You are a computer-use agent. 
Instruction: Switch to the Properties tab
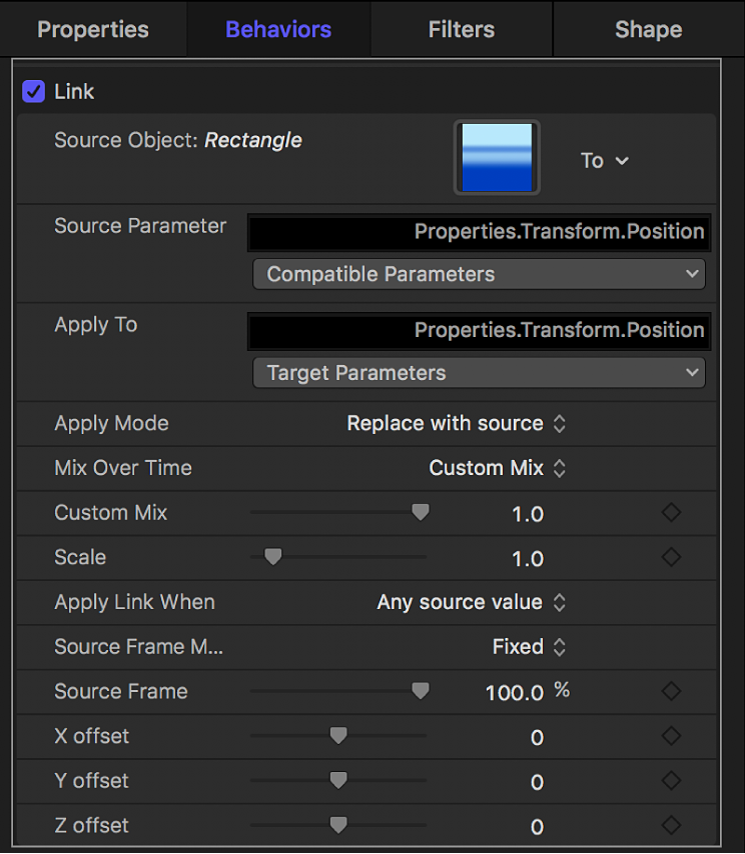[93, 29]
